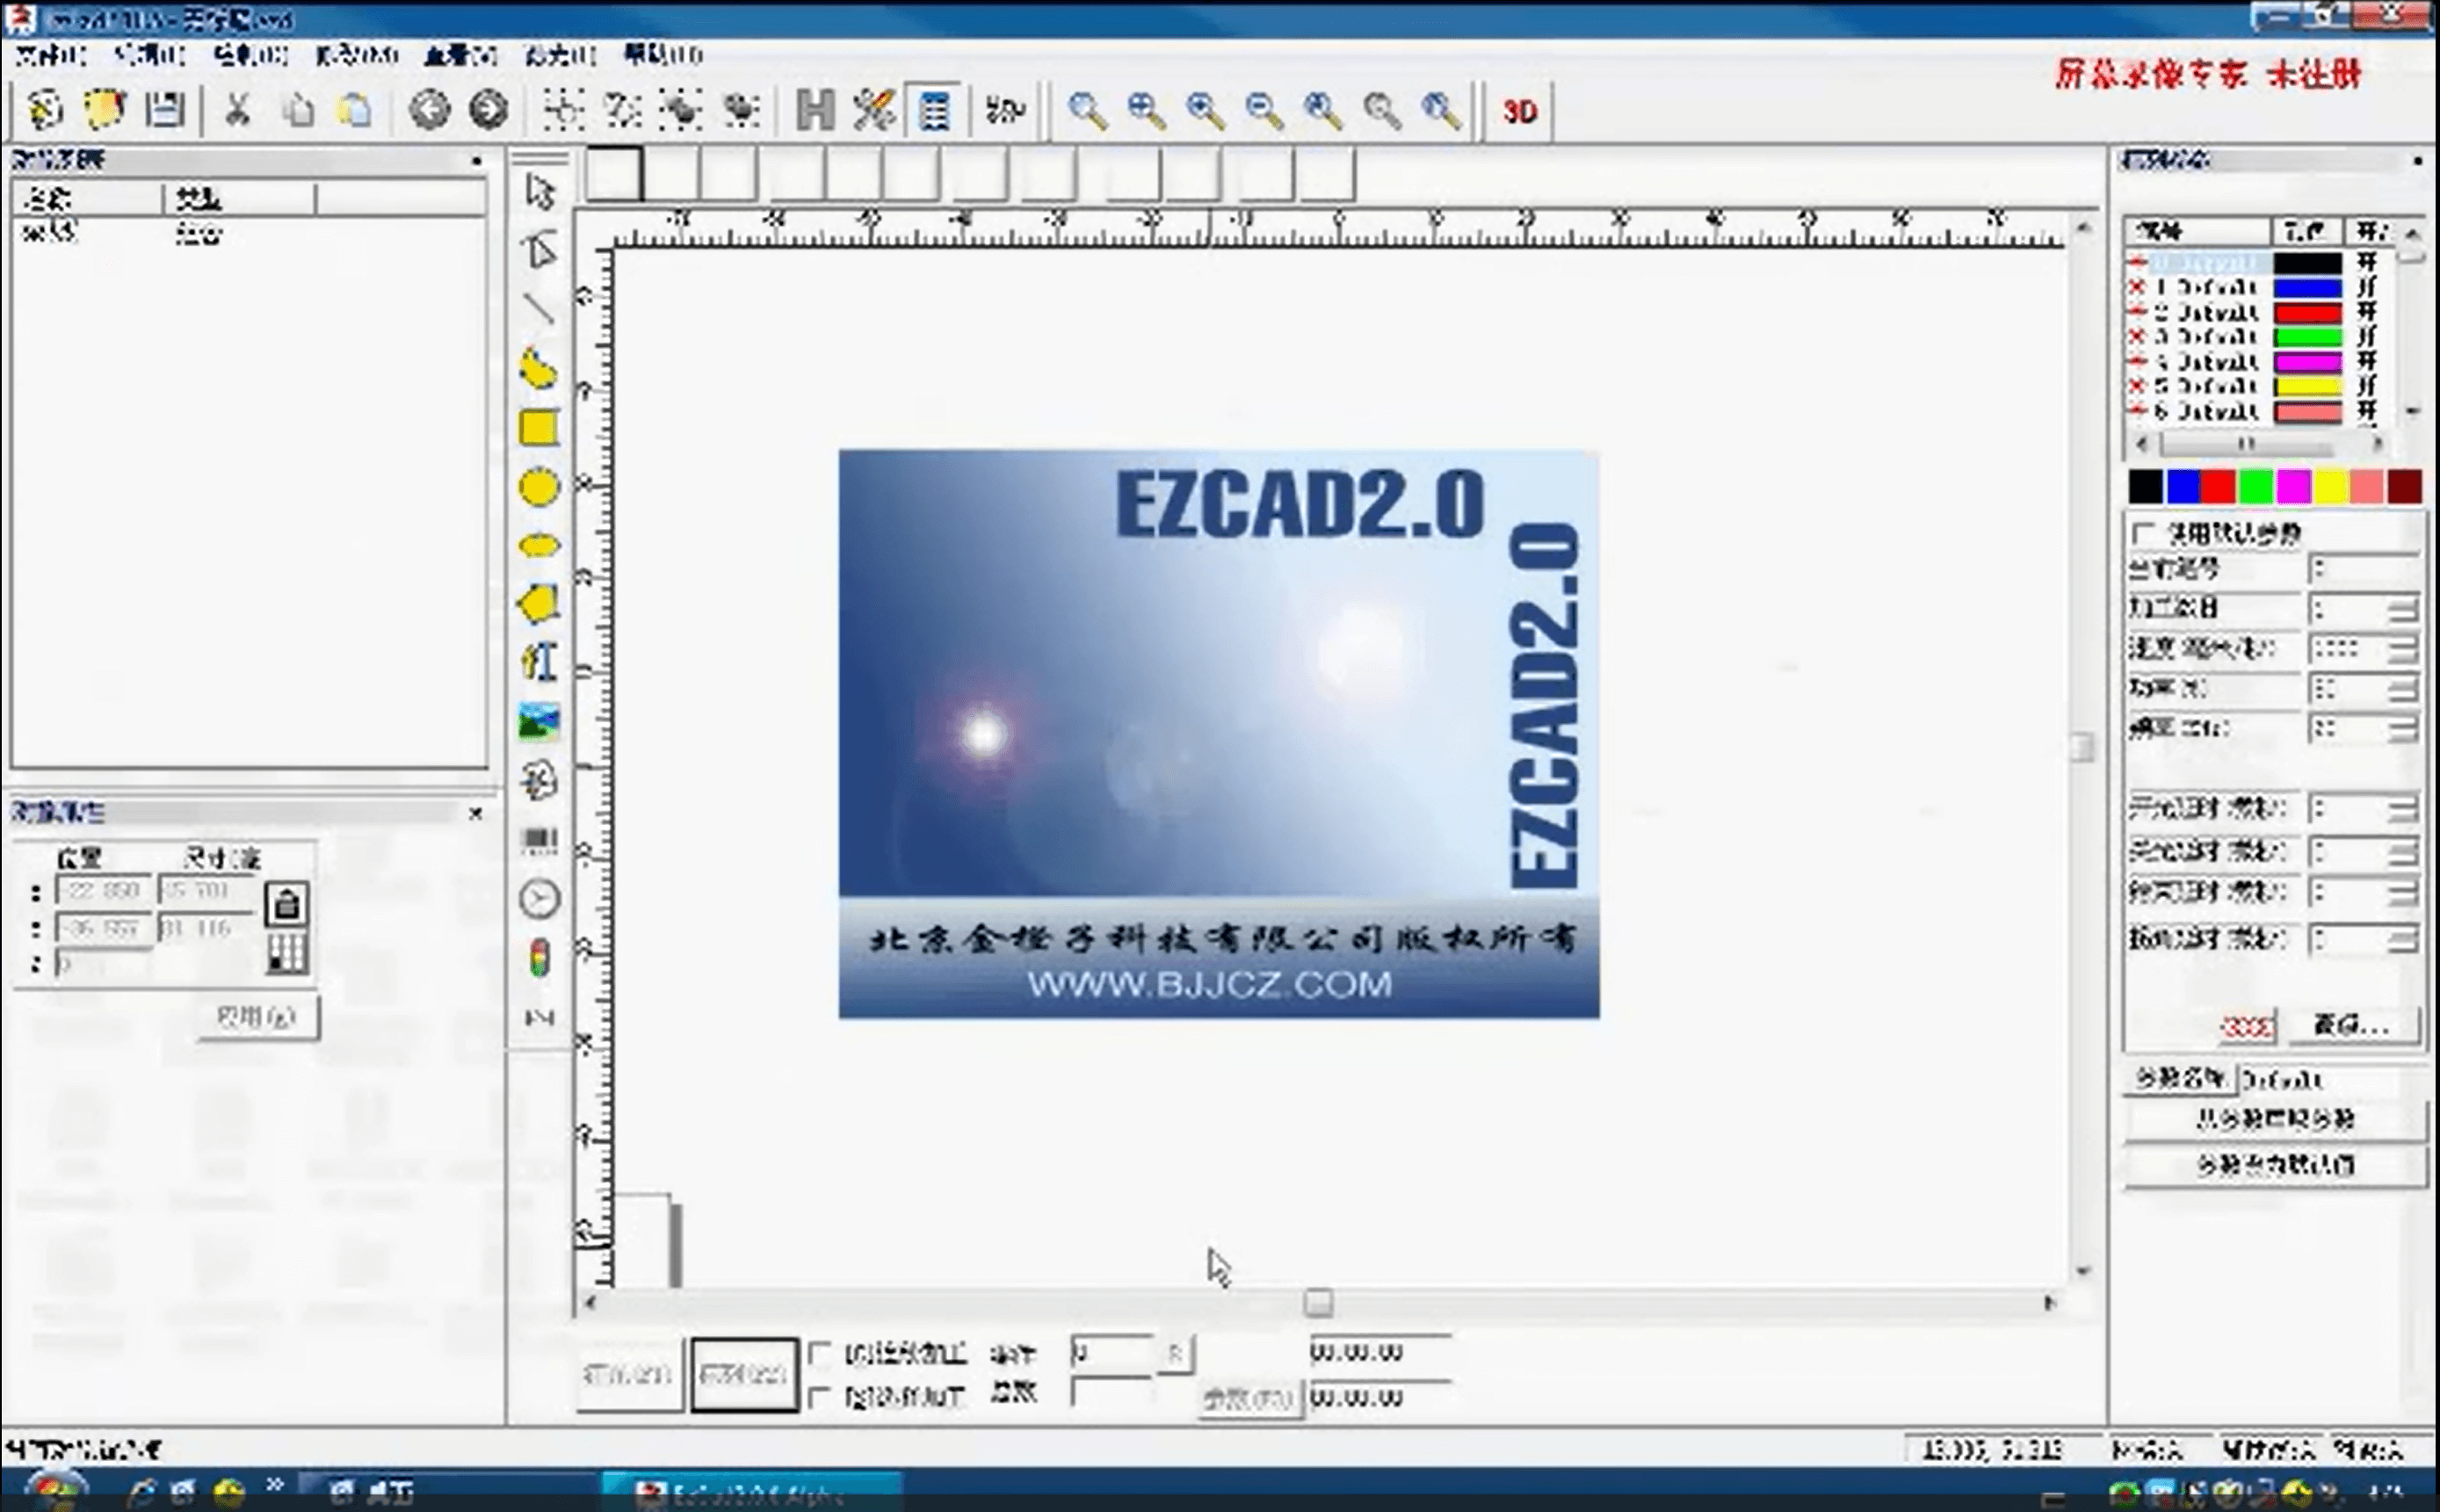Toggle on/off cell for pen 1 Default
2440x1512 pixels.
(2367, 288)
